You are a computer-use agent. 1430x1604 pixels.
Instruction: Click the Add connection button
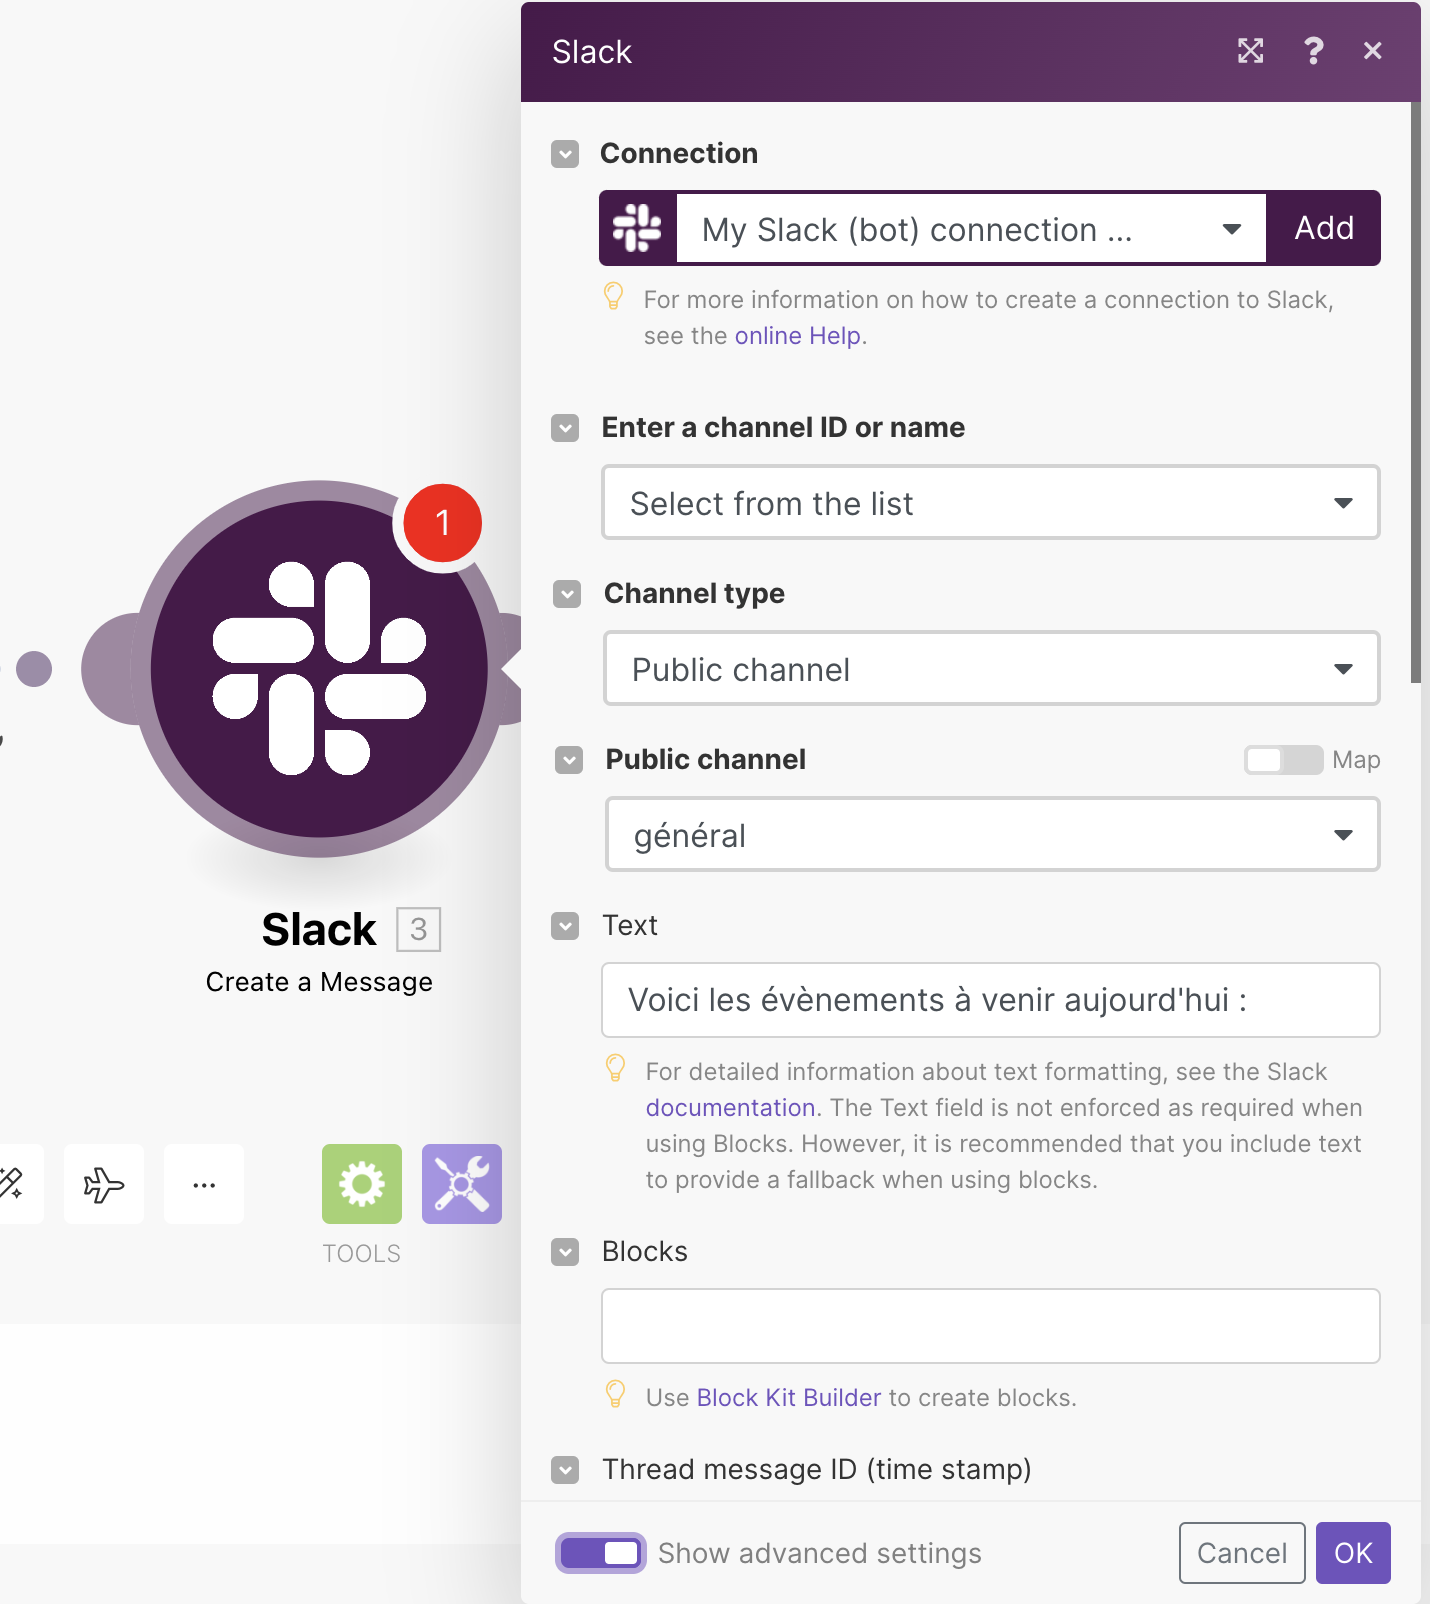click(1324, 228)
